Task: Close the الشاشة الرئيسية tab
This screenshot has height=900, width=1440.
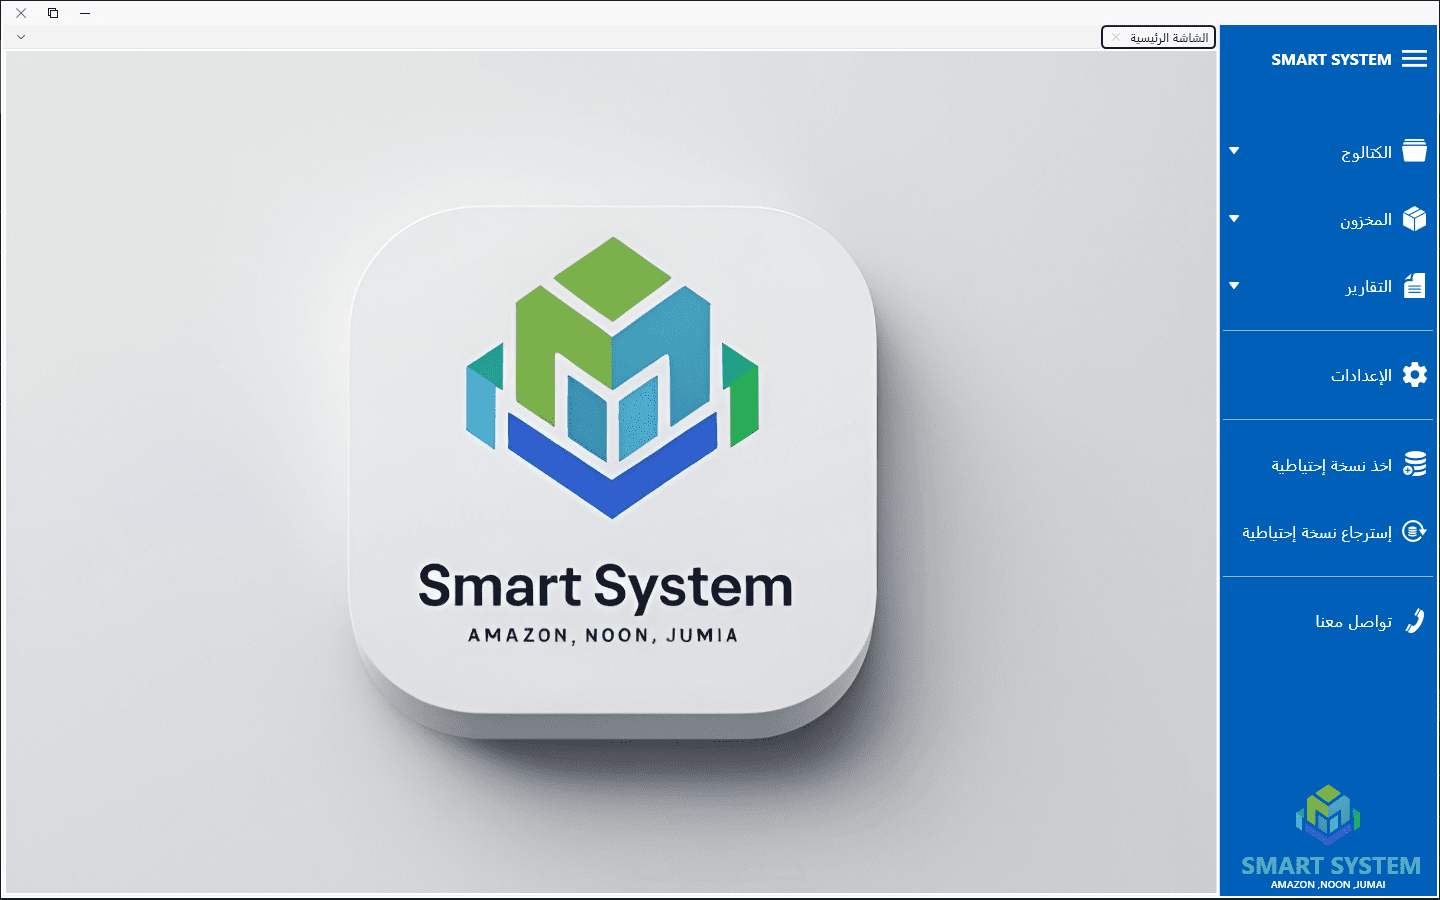Action: pyautogui.click(x=1116, y=37)
